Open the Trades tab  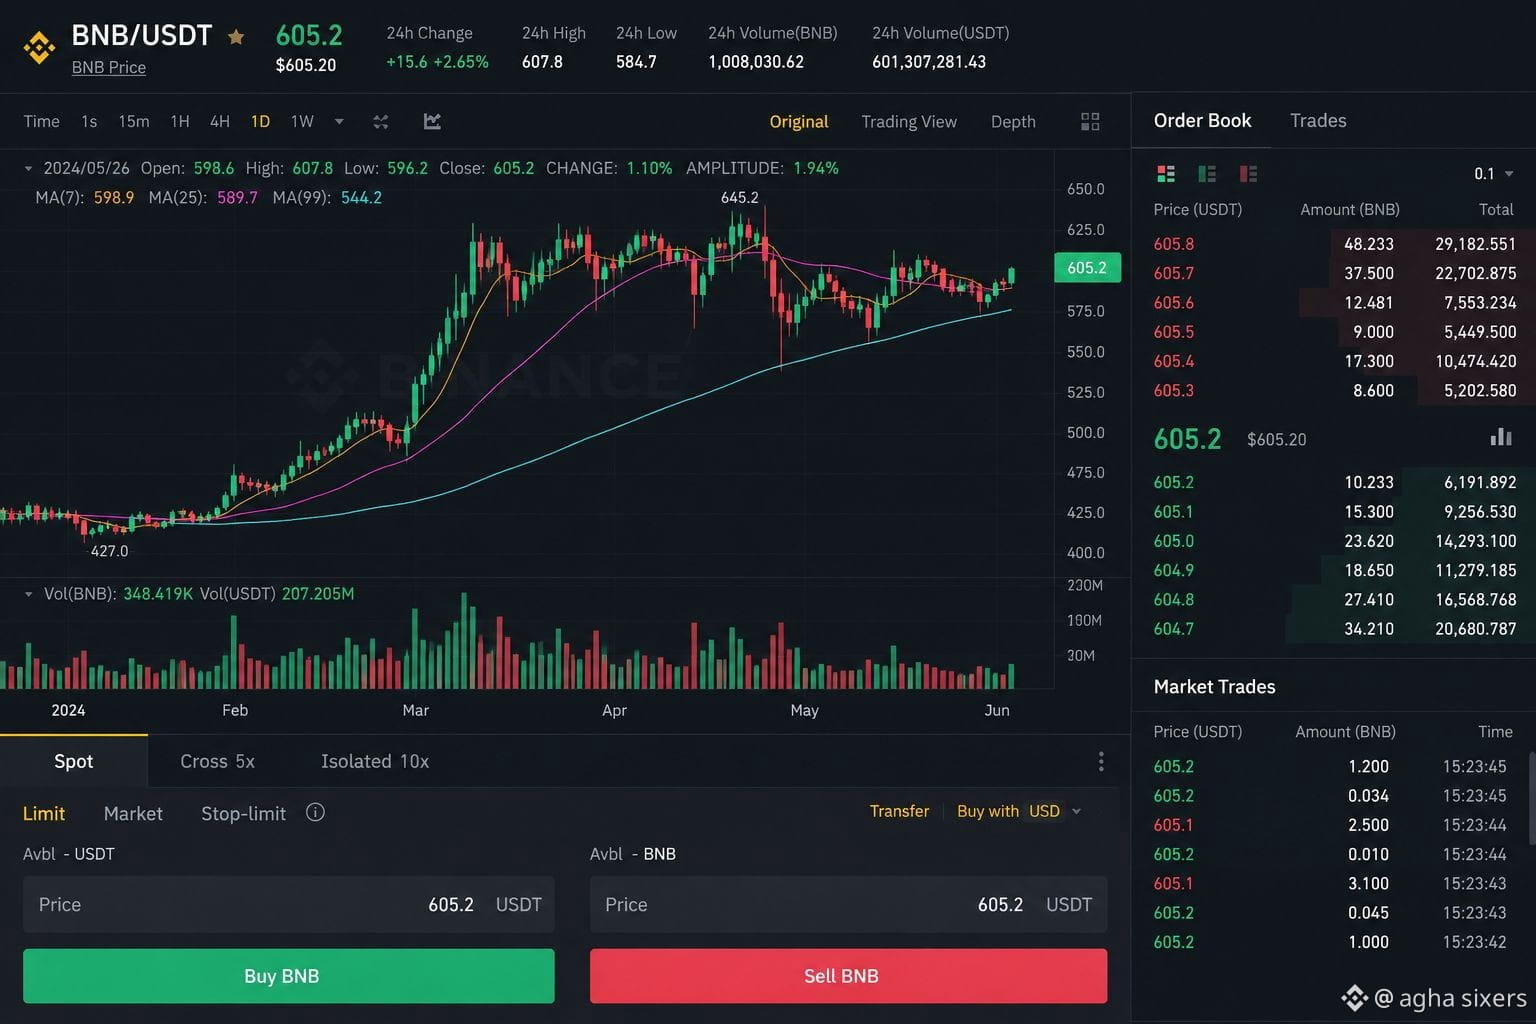pos(1318,120)
